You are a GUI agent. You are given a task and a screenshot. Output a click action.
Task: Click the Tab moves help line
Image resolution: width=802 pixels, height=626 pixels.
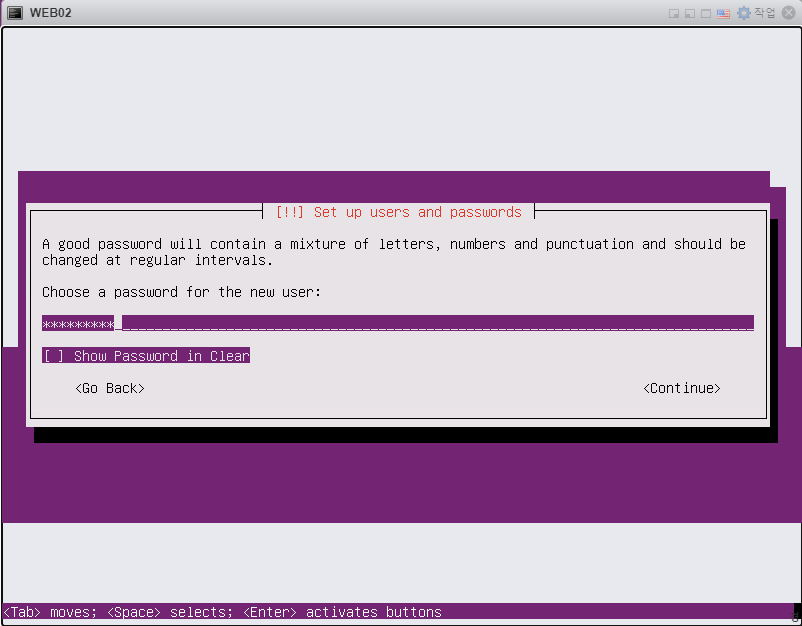click(x=222, y=612)
